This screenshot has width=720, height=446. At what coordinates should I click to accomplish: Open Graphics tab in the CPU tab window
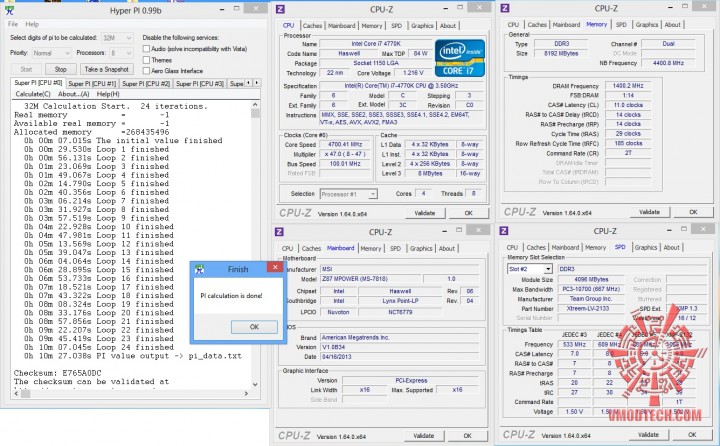(x=422, y=26)
